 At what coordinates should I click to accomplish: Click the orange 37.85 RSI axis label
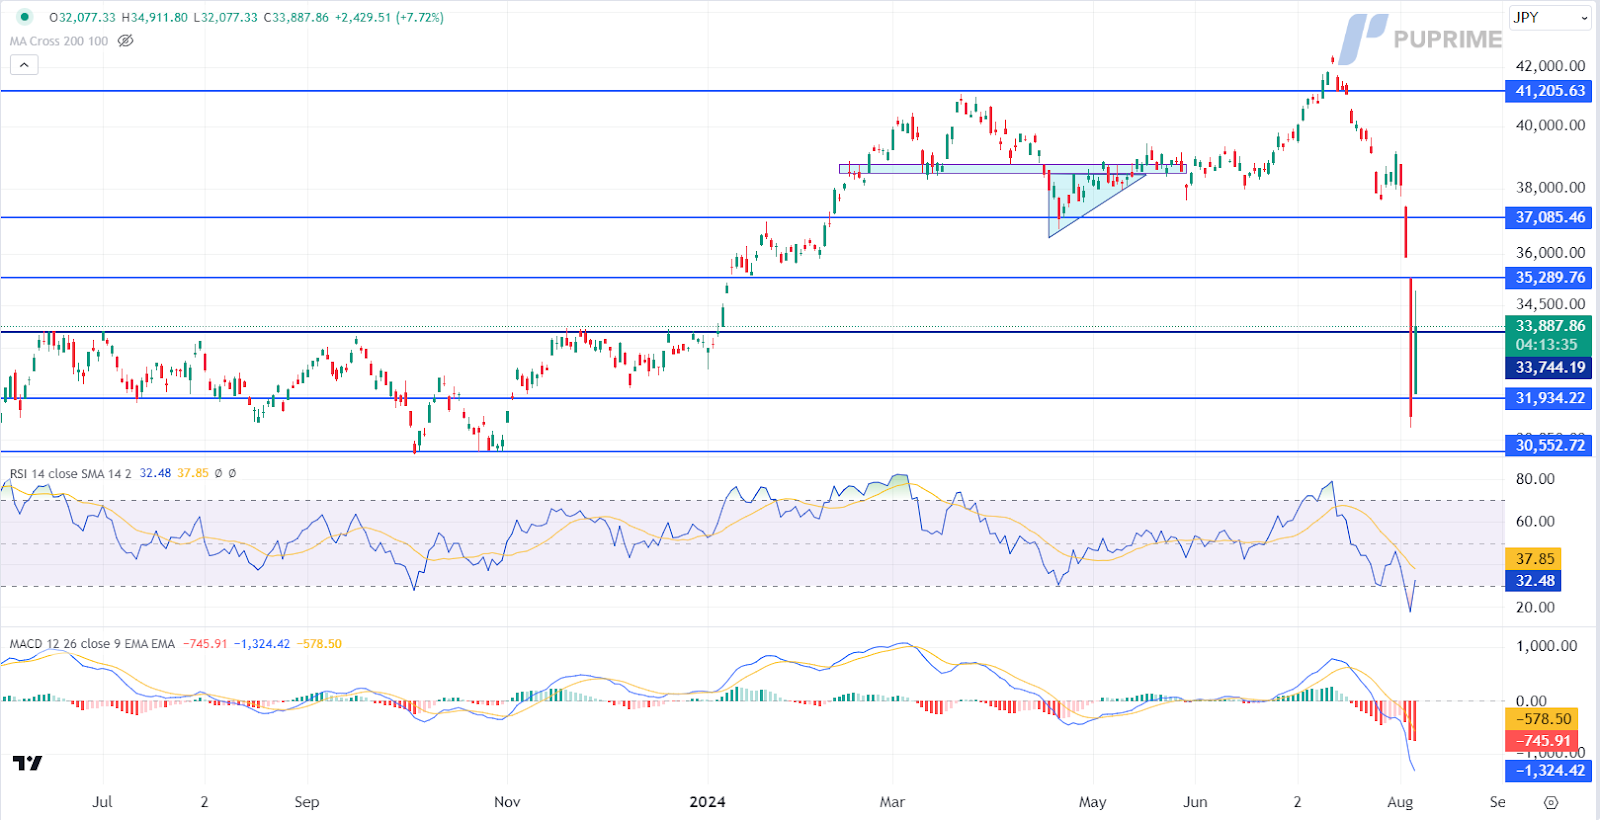click(x=1535, y=559)
